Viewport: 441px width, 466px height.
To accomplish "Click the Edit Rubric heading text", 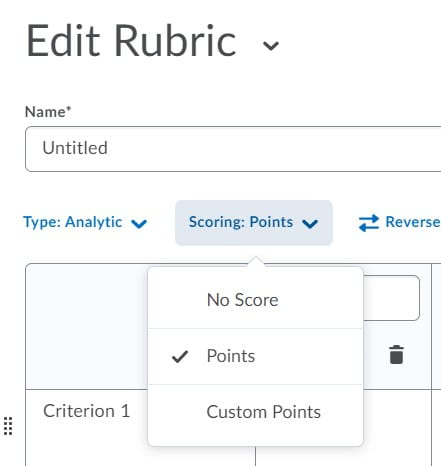I will 131,41.
